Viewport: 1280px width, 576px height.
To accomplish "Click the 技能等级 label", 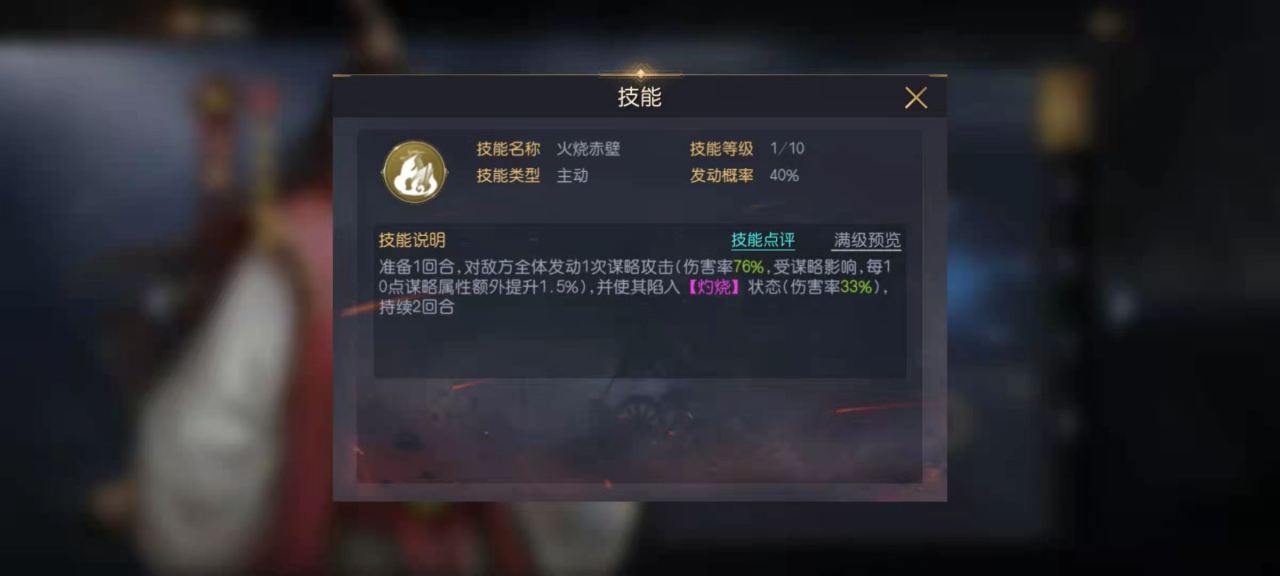I will pos(721,149).
